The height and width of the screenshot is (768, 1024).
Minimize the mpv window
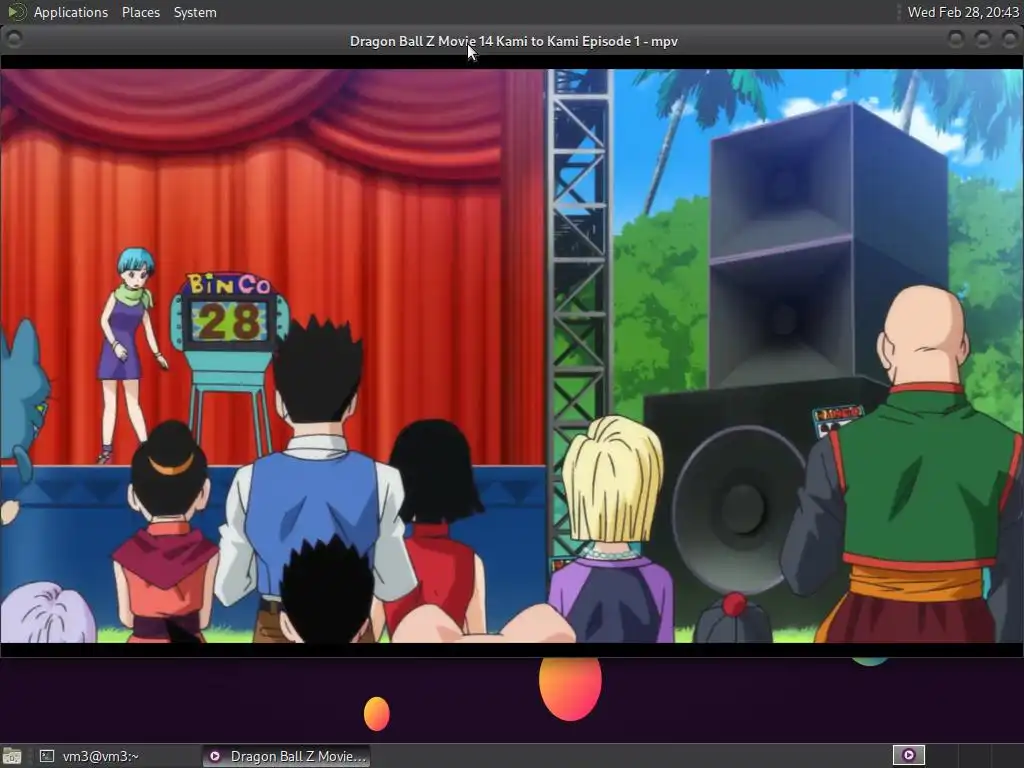[x=956, y=39]
